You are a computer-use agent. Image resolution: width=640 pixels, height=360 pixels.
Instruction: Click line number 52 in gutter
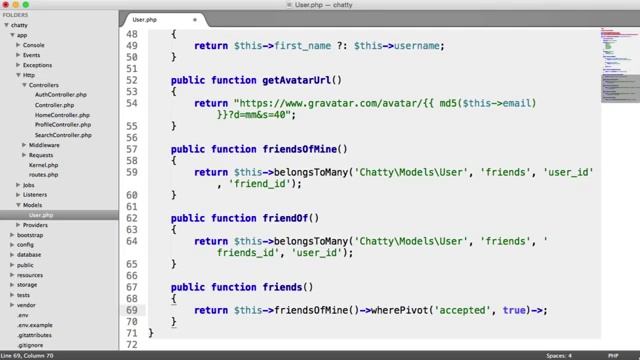(132, 80)
